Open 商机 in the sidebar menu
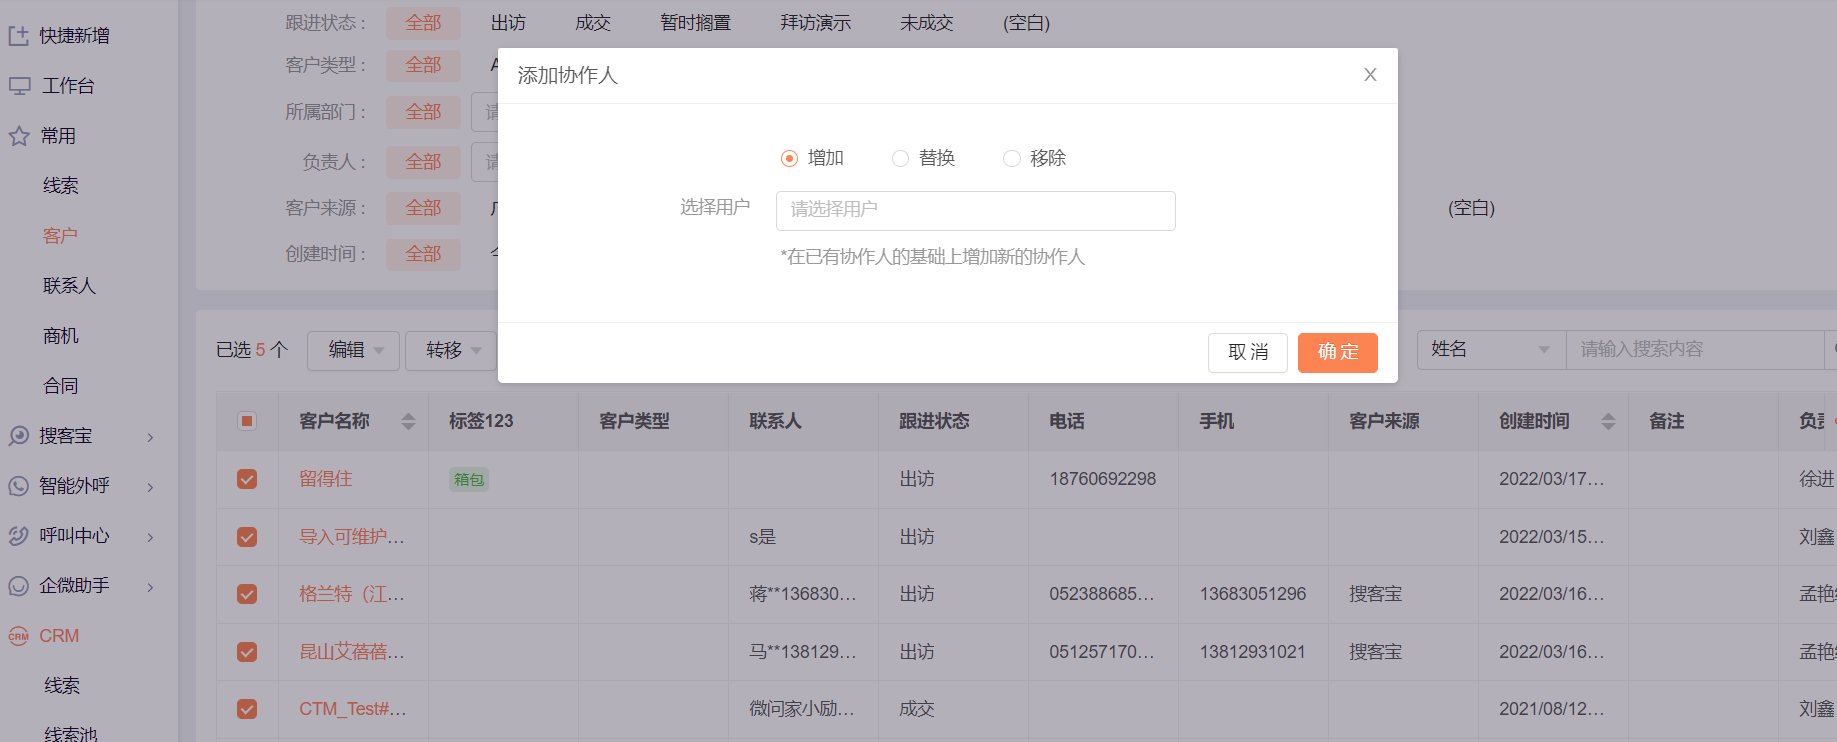The image size is (1837, 742). [61, 336]
